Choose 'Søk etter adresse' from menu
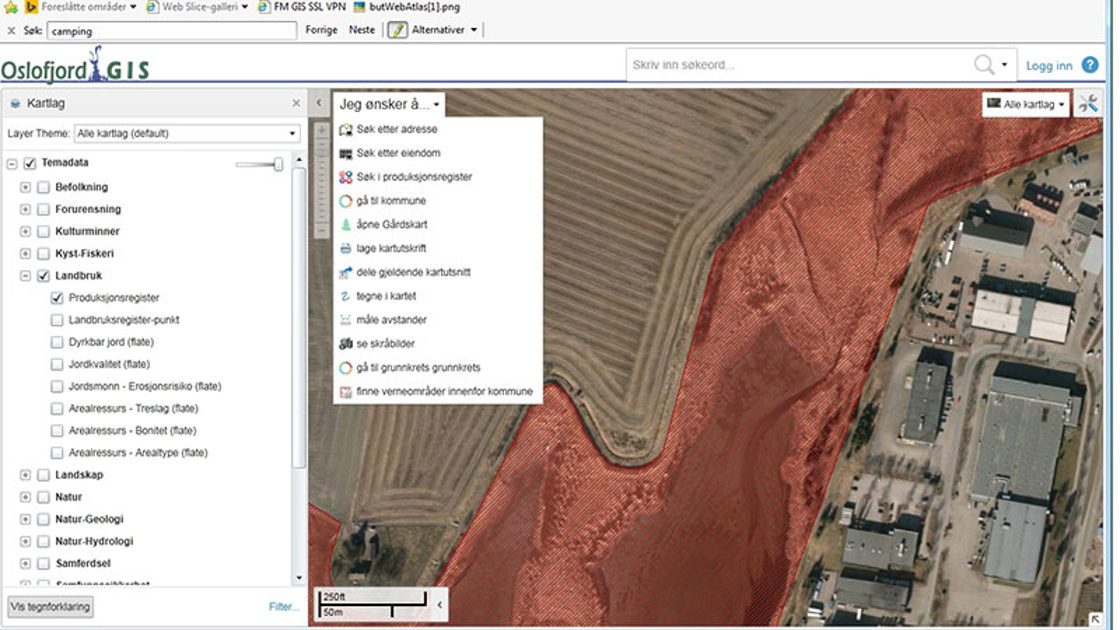 [x=396, y=129]
